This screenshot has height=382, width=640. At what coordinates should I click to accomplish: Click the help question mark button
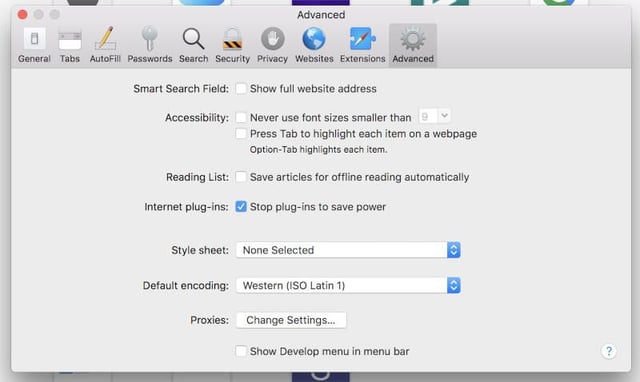tap(609, 351)
